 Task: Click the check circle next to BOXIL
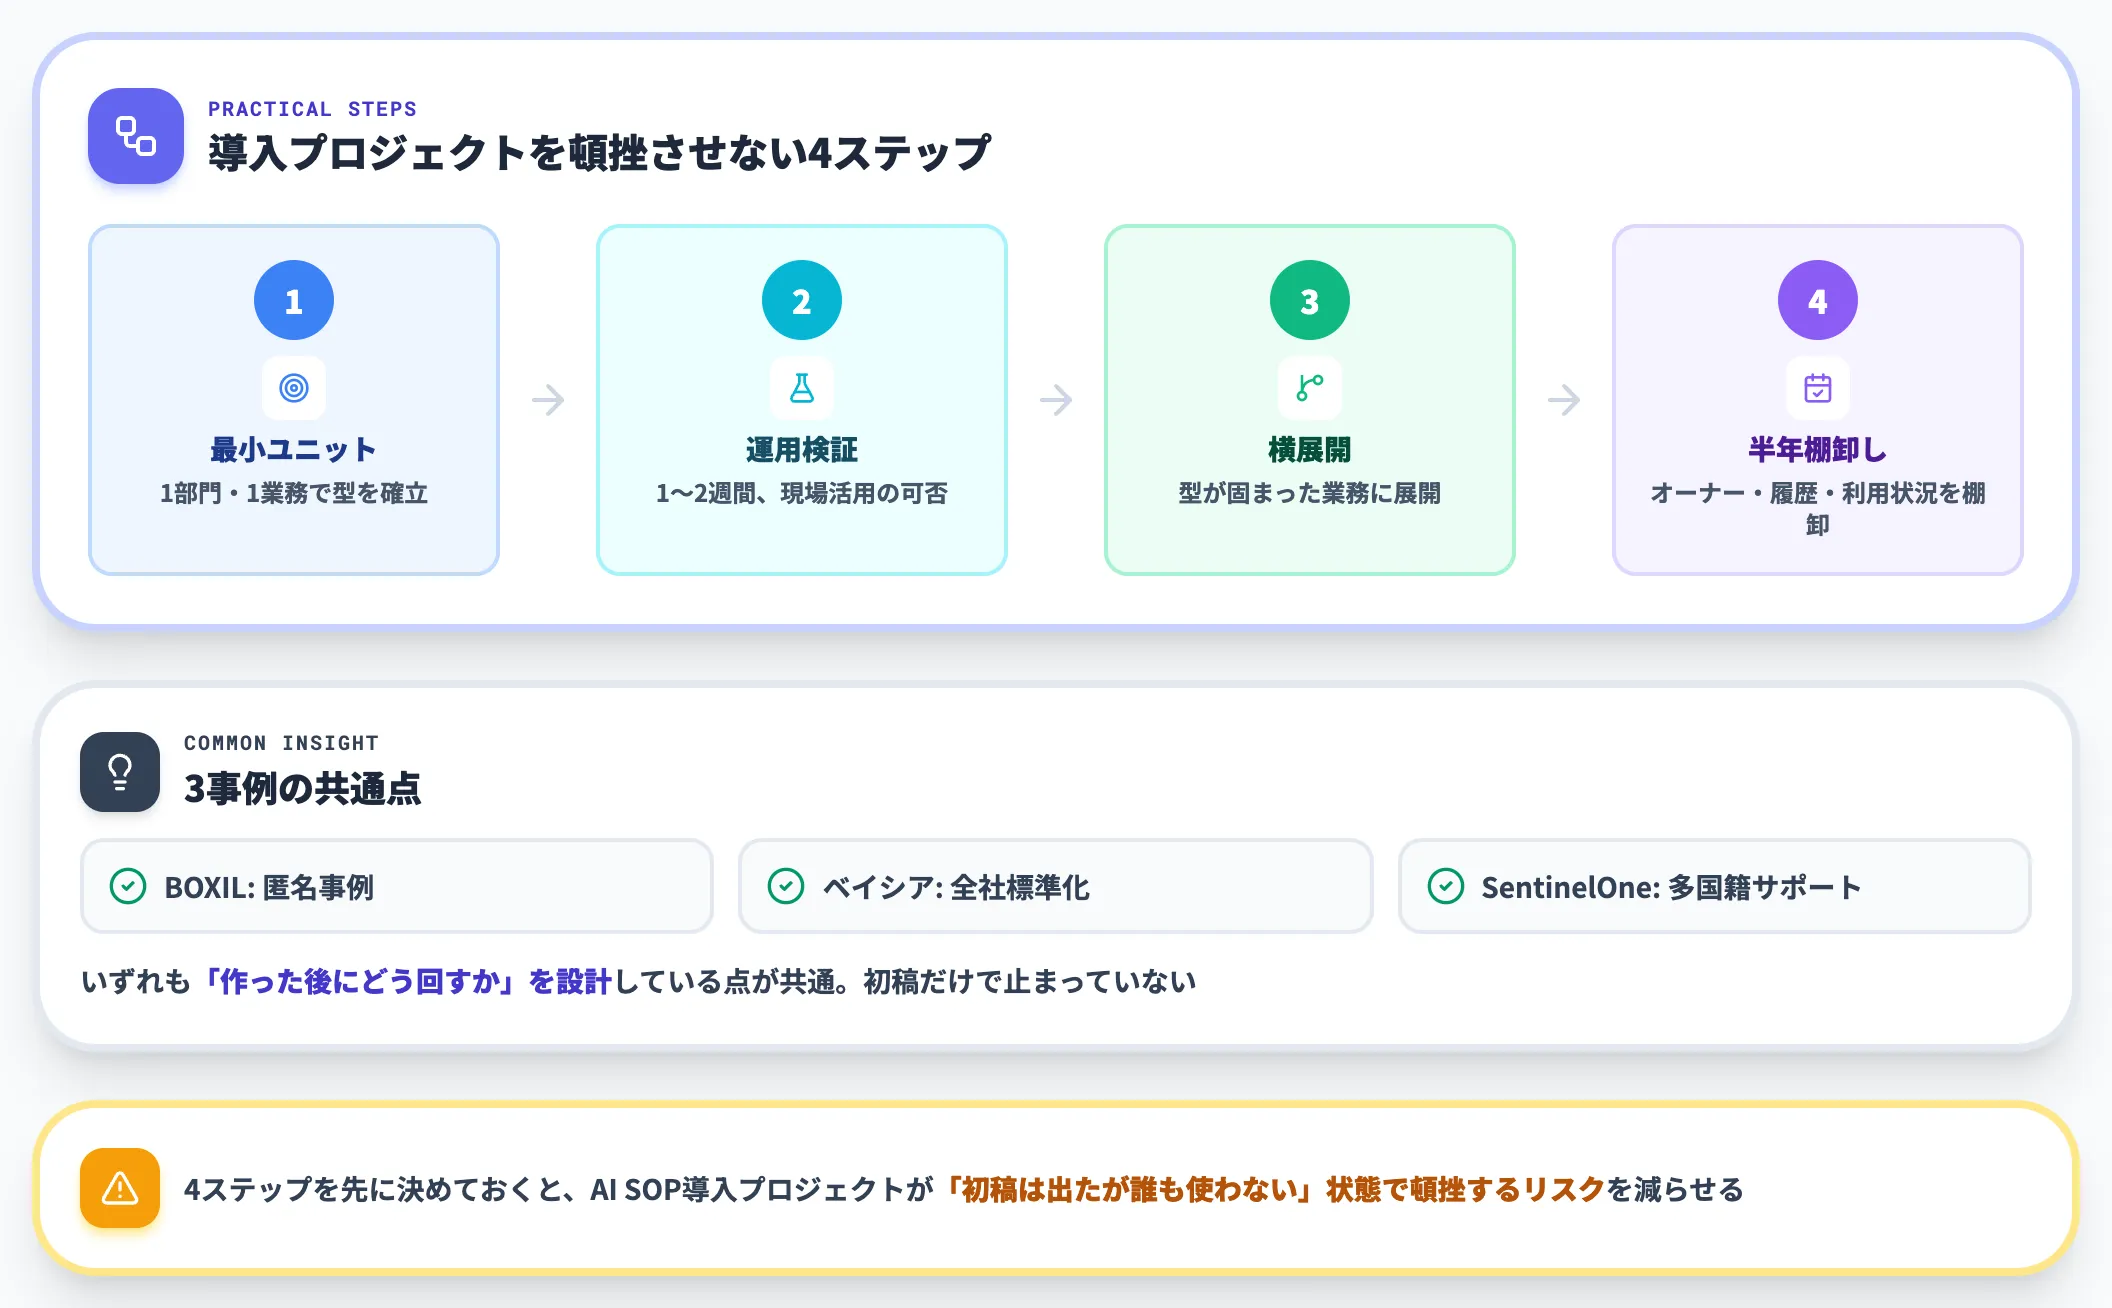point(128,887)
